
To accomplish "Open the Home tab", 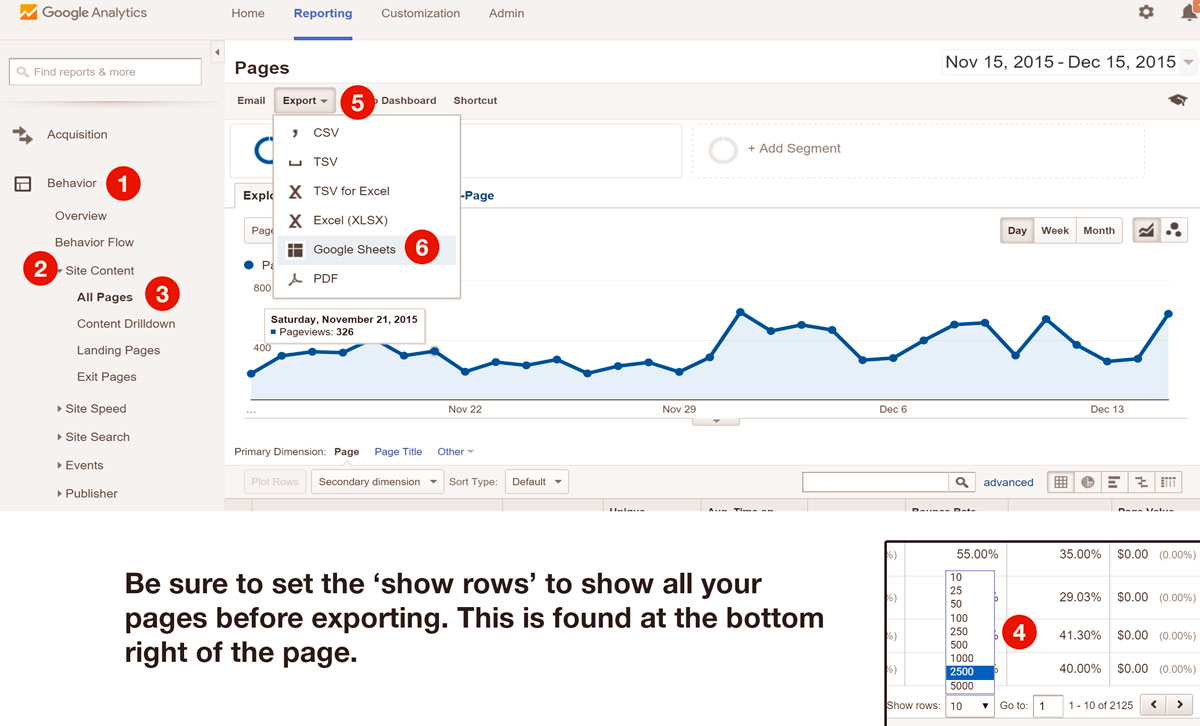I will [x=248, y=14].
